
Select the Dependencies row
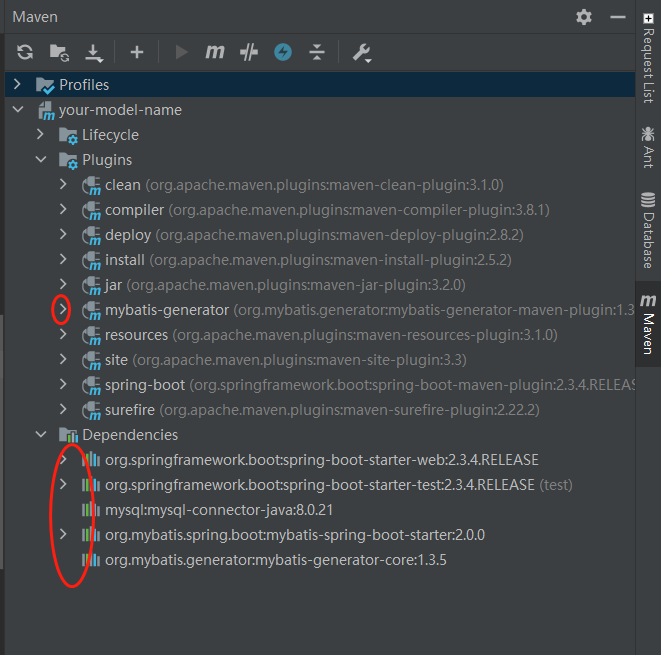[320, 435]
